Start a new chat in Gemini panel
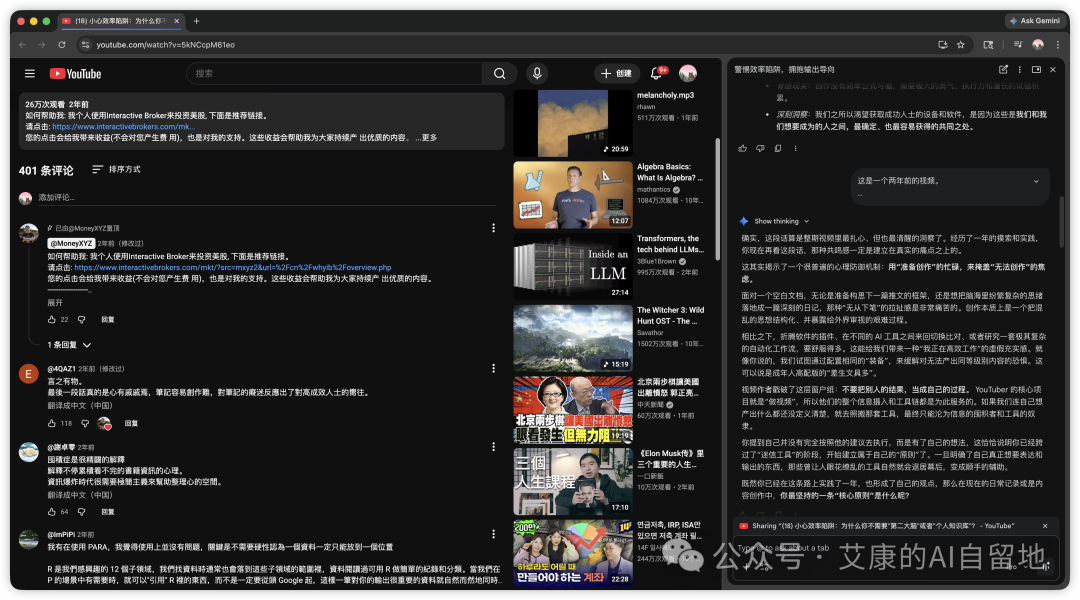The width and height of the screenshot is (1080, 600). pos(1003,69)
